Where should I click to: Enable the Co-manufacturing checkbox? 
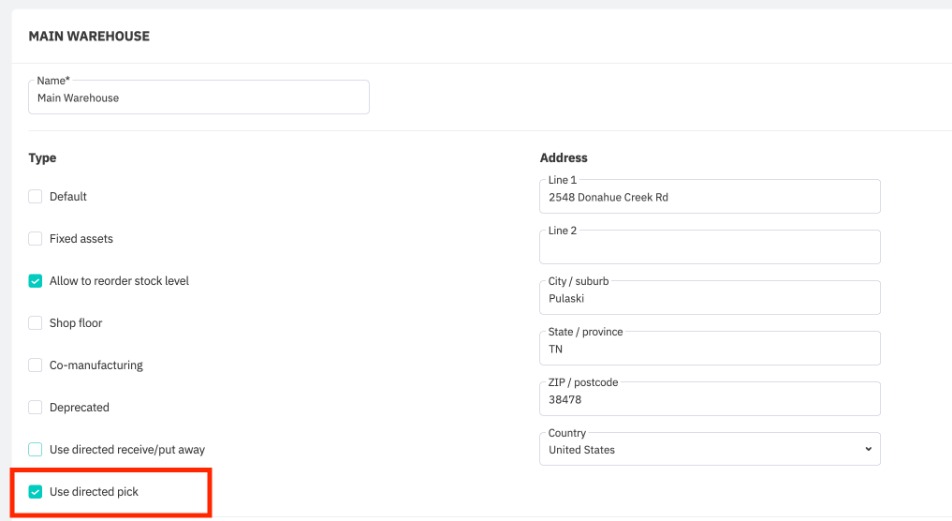pos(36,365)
